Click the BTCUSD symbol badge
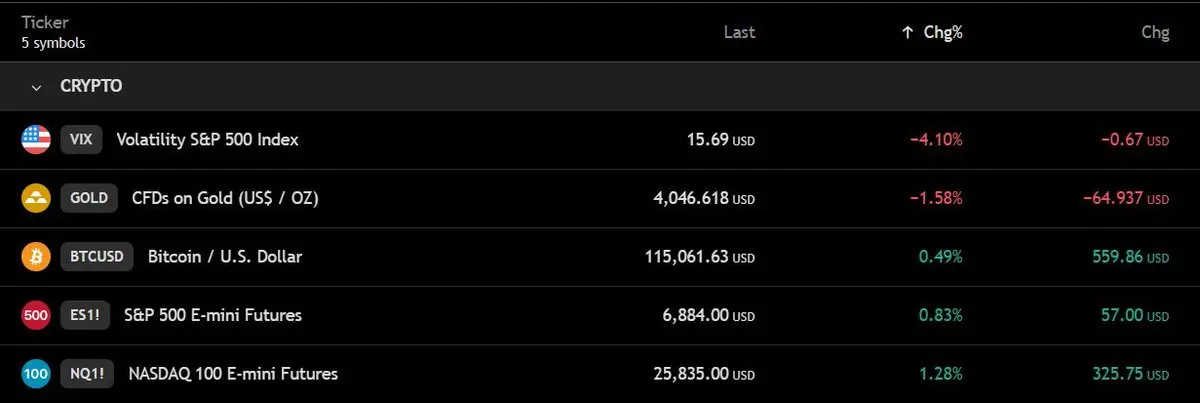Screen dimensions: 1200x403 [x=97, y=257]
